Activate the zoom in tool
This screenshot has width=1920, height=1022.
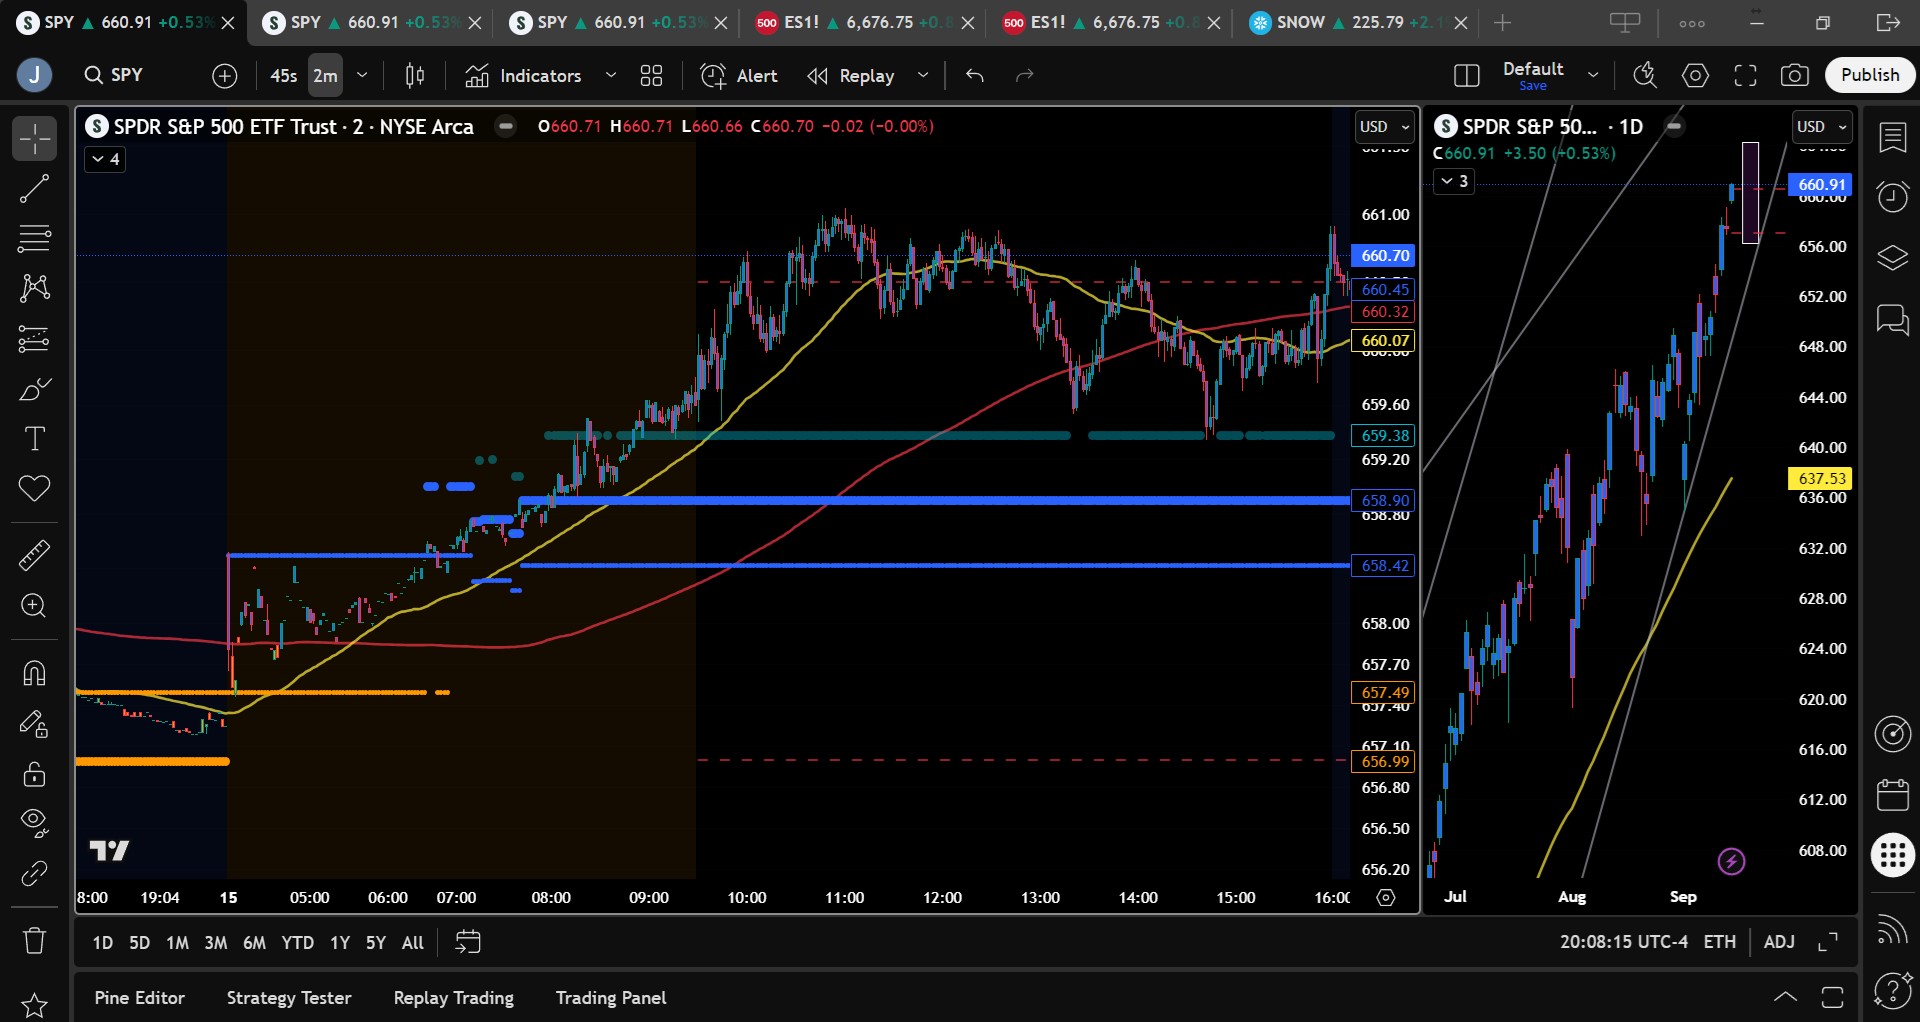pos(34,606)
